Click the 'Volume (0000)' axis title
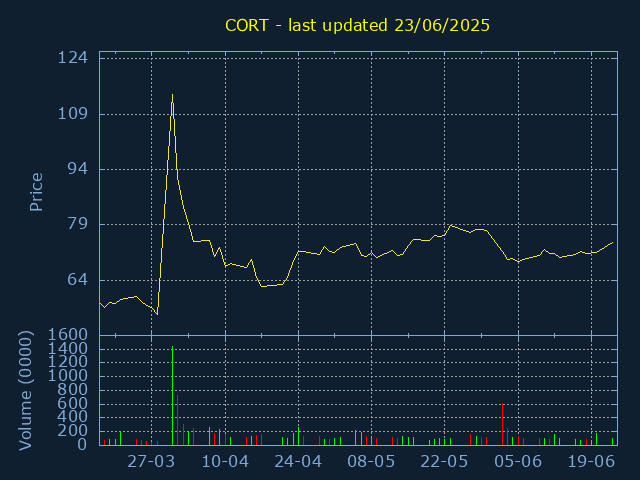The width and height of the screenshot is (640, 480). point(25,391)
